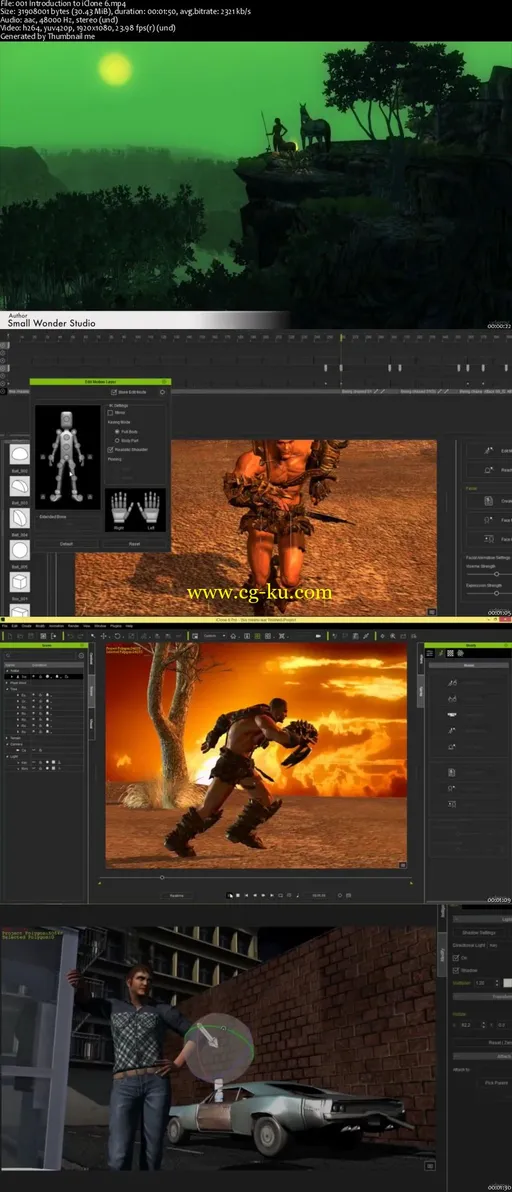Click the Stop button in playback bar
The image size is (512, 1192).
click(238, 896)
